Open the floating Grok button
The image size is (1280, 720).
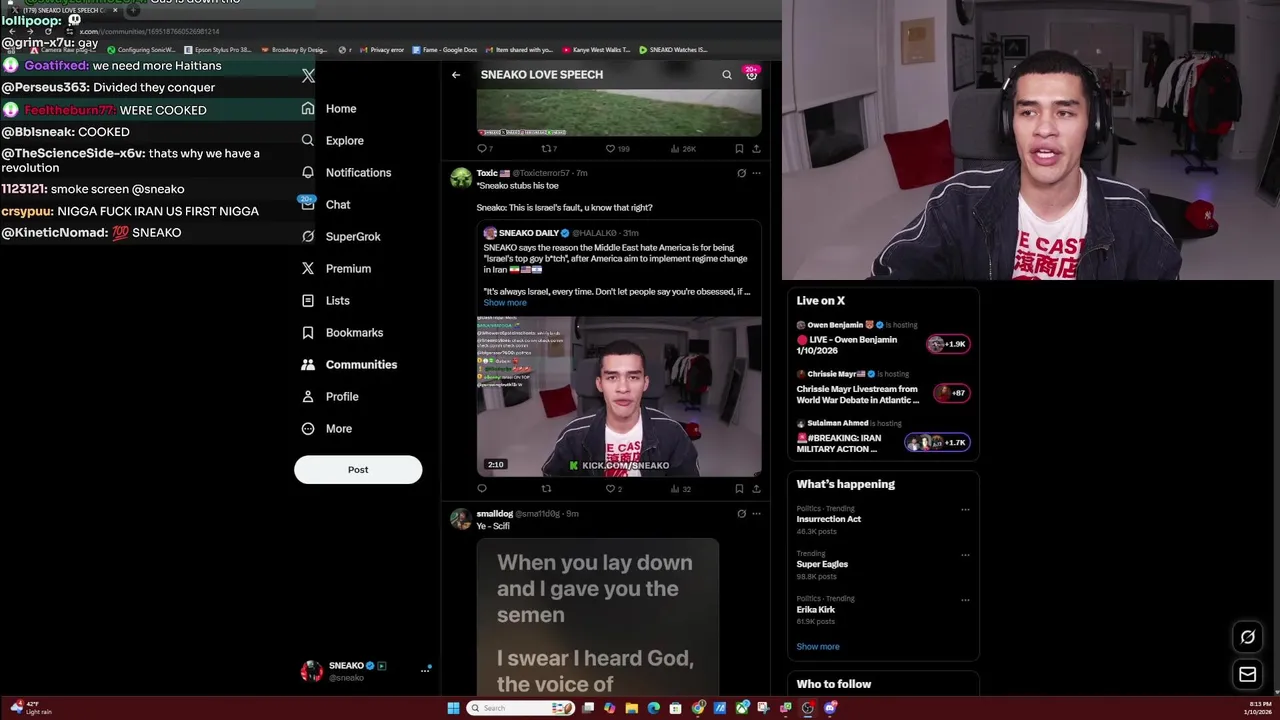point(1248,637)
